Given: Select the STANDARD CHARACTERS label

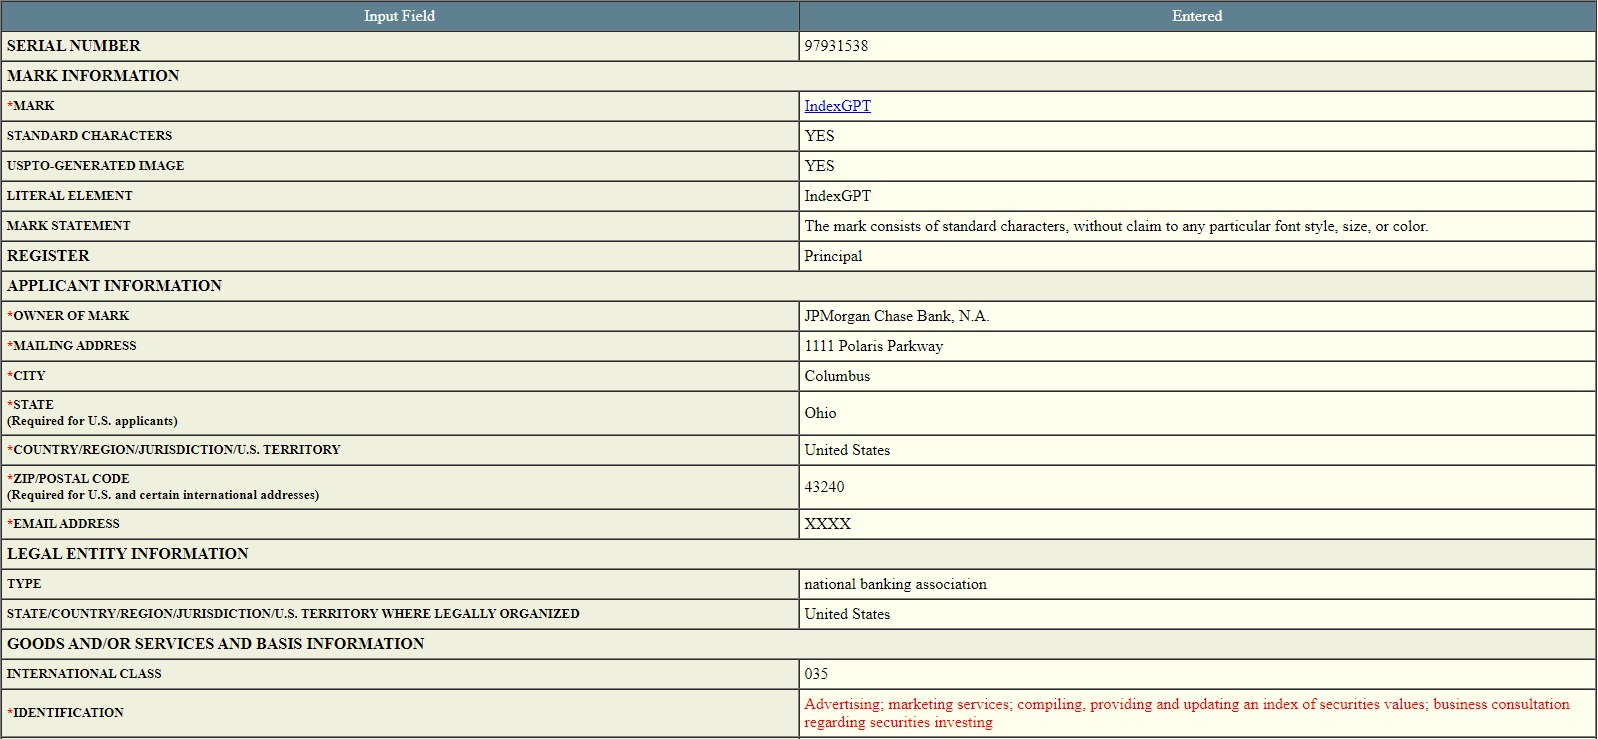Looking at the screenshot, I should (x=89, y=136).
